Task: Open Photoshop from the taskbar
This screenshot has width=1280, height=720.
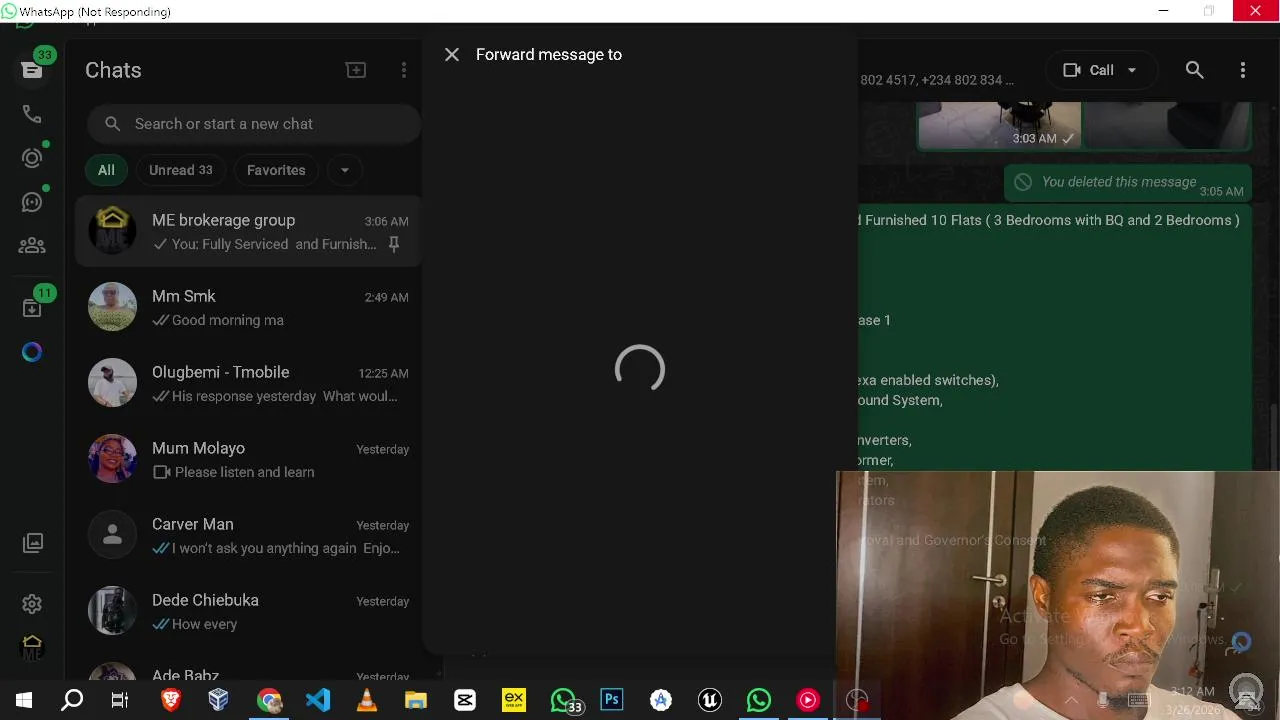Action: 612,700
